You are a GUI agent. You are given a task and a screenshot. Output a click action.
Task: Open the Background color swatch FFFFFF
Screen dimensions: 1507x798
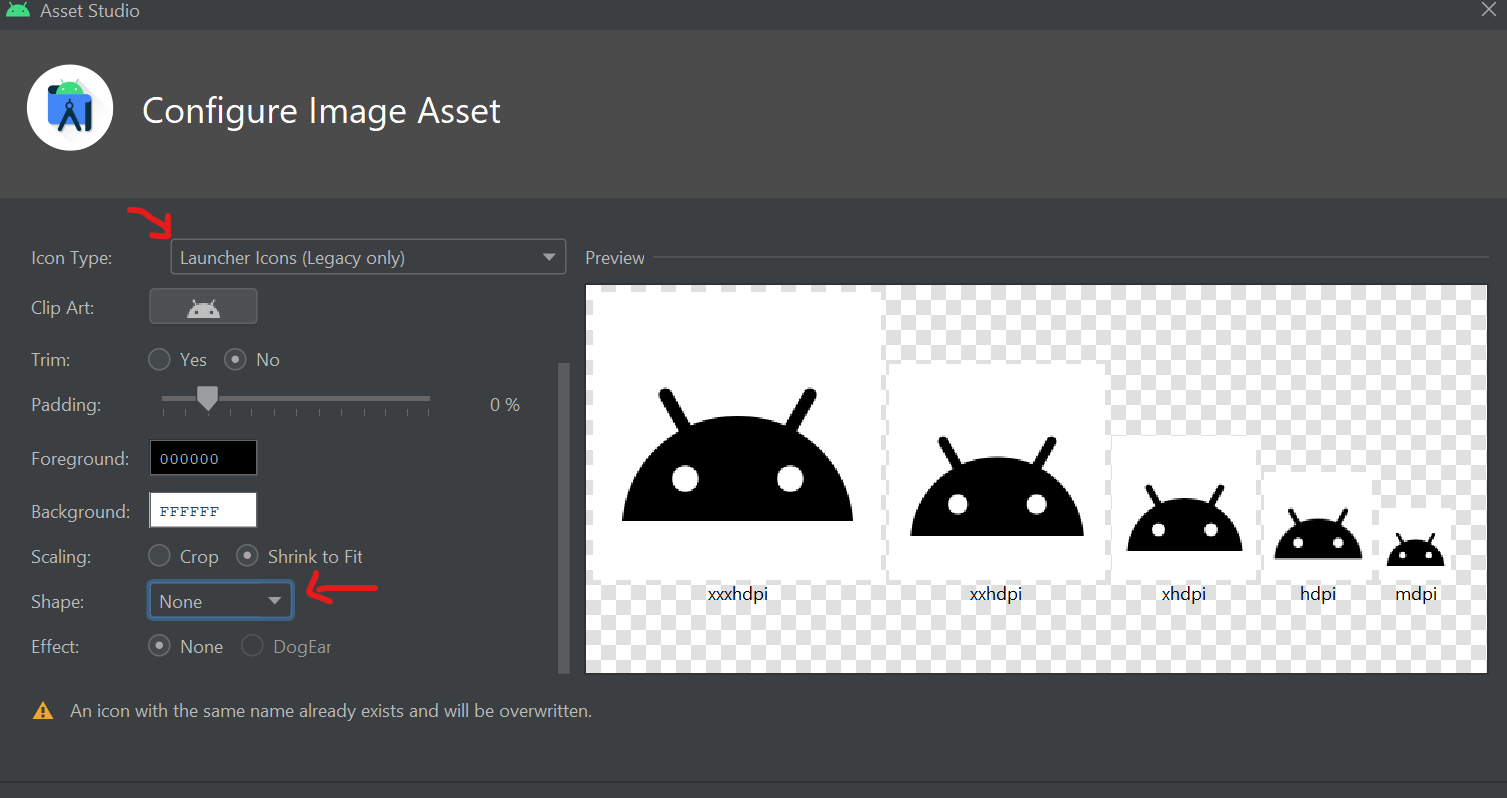pos(203,510)
